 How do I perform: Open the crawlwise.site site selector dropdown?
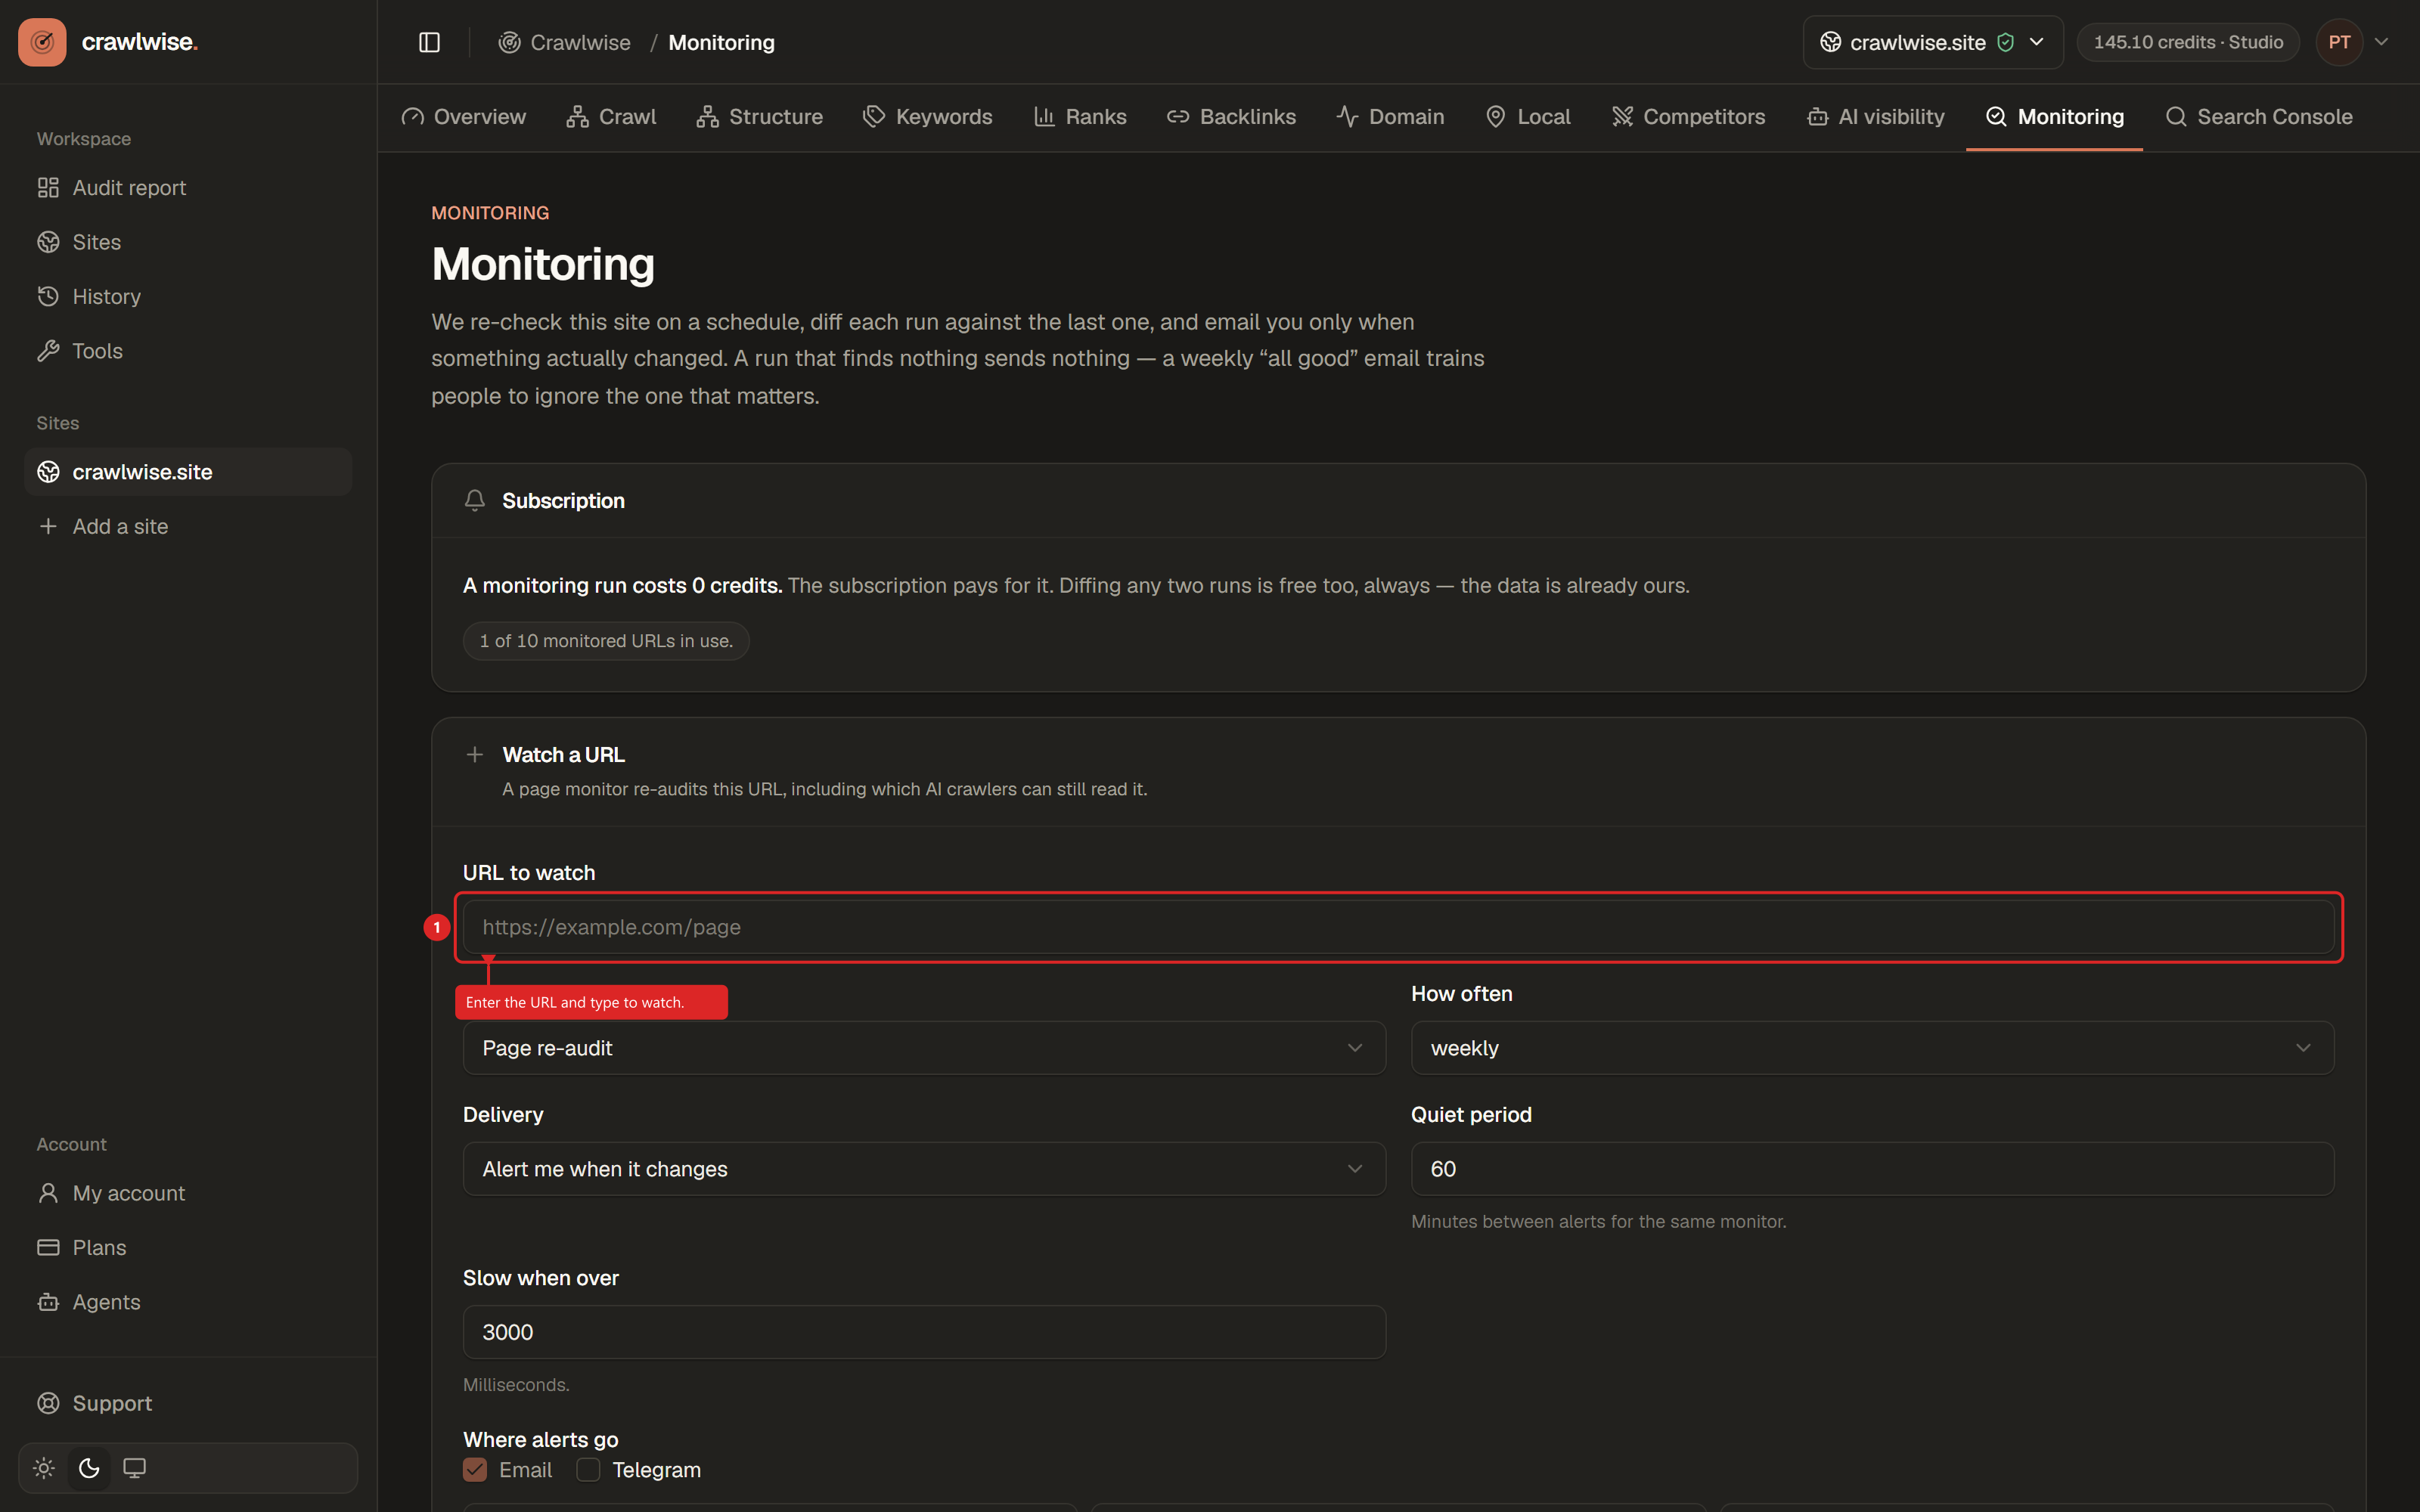[x=1932, y=42]
